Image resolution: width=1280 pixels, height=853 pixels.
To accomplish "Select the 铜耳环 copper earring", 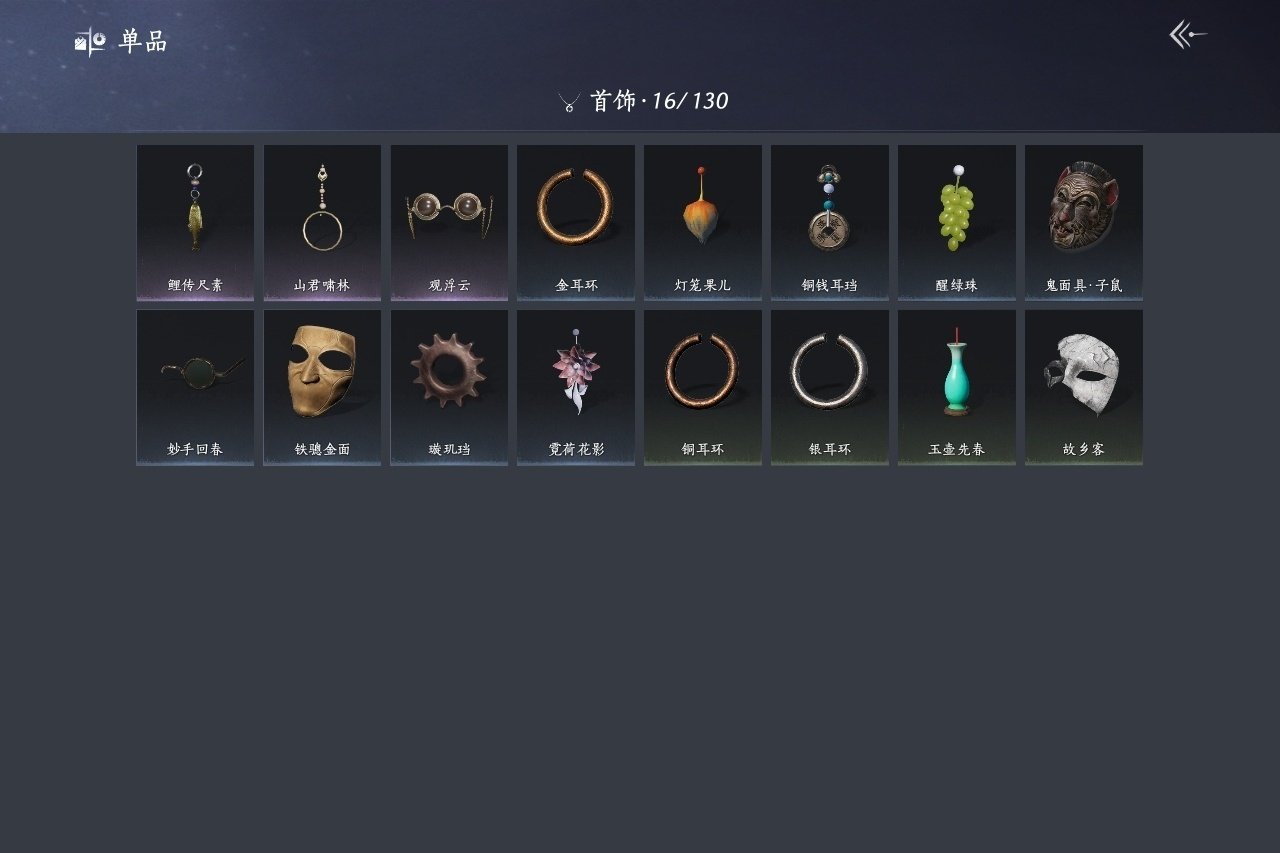I will coord(703,387).
